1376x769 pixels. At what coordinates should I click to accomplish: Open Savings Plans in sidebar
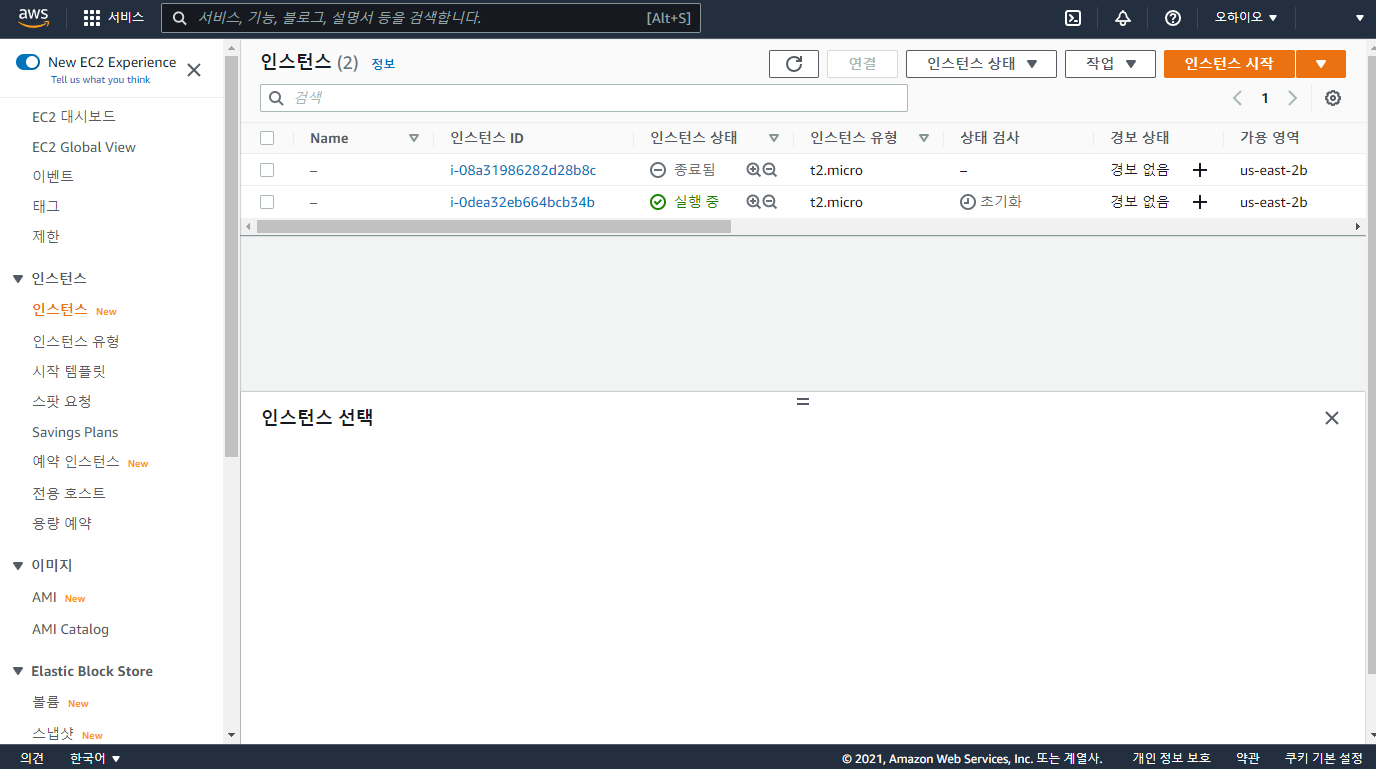pyautogui.click(x=75, y=432)
